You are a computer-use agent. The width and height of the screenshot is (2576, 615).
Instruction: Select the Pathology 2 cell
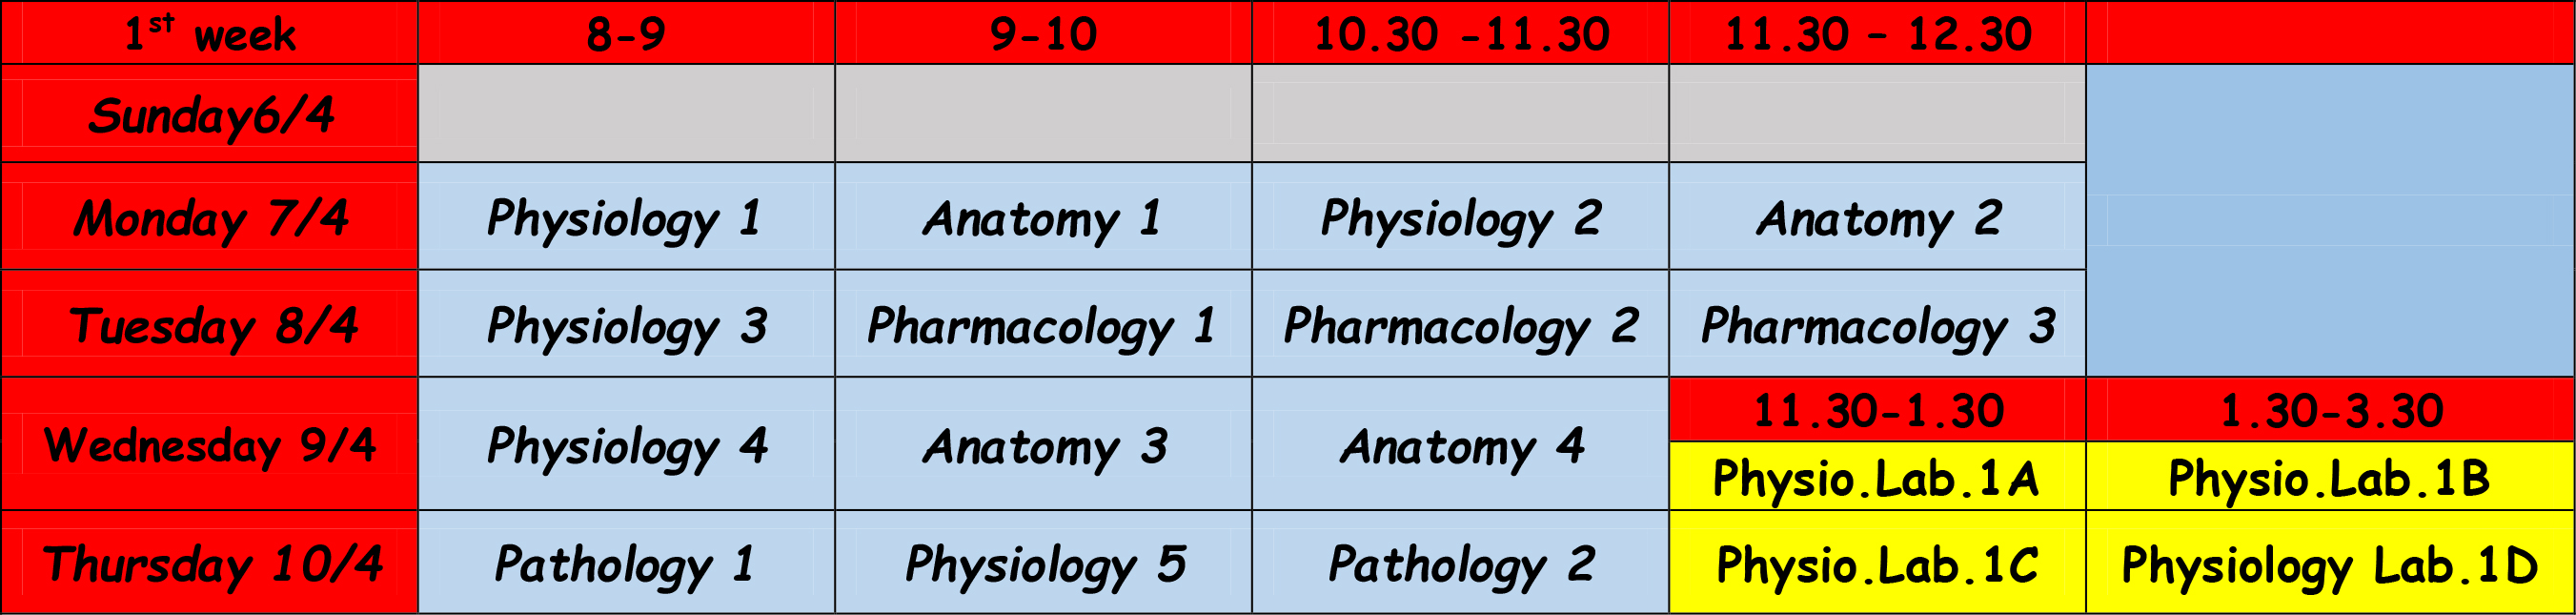click(1460, 562)
